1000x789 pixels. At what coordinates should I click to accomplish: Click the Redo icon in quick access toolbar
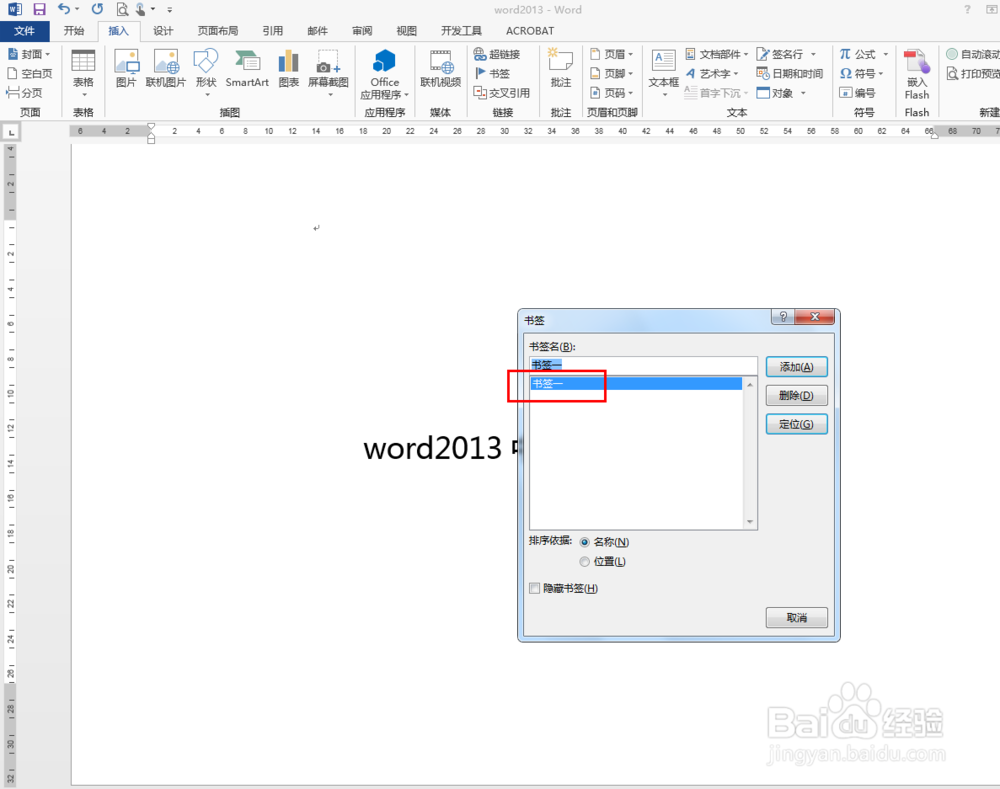97,9
